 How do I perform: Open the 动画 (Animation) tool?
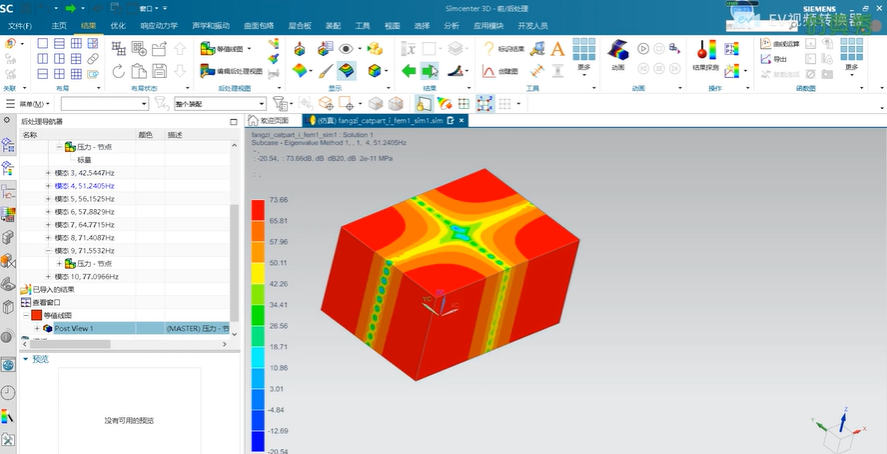[617, 53]
